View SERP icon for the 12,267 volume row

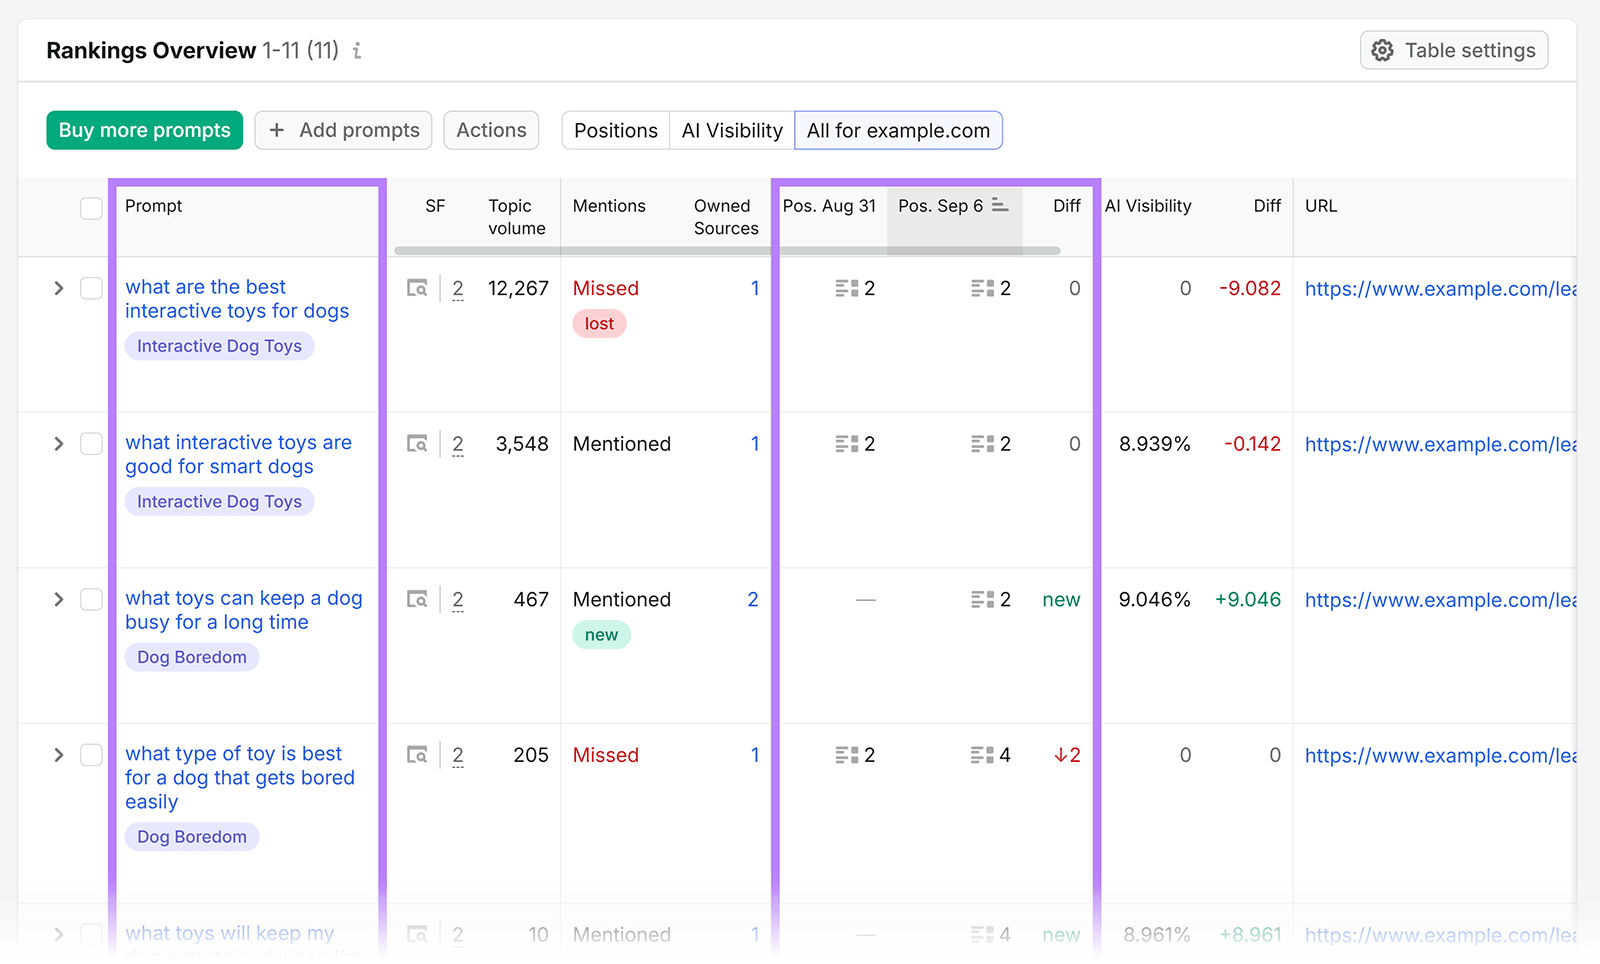[x=417, y=288]
